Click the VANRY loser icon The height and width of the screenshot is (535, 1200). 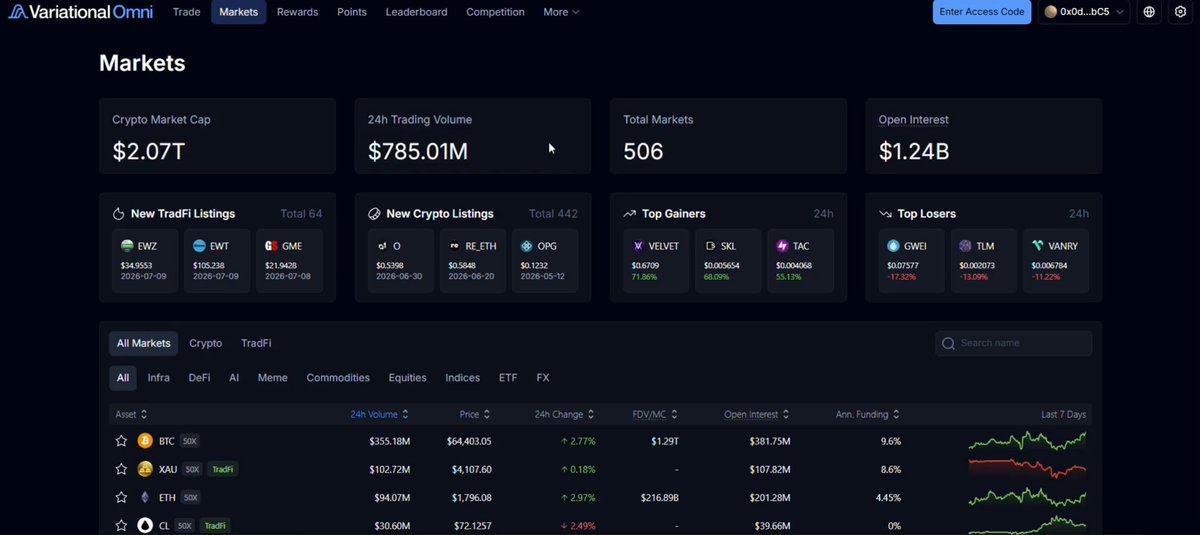point(1038,246)
